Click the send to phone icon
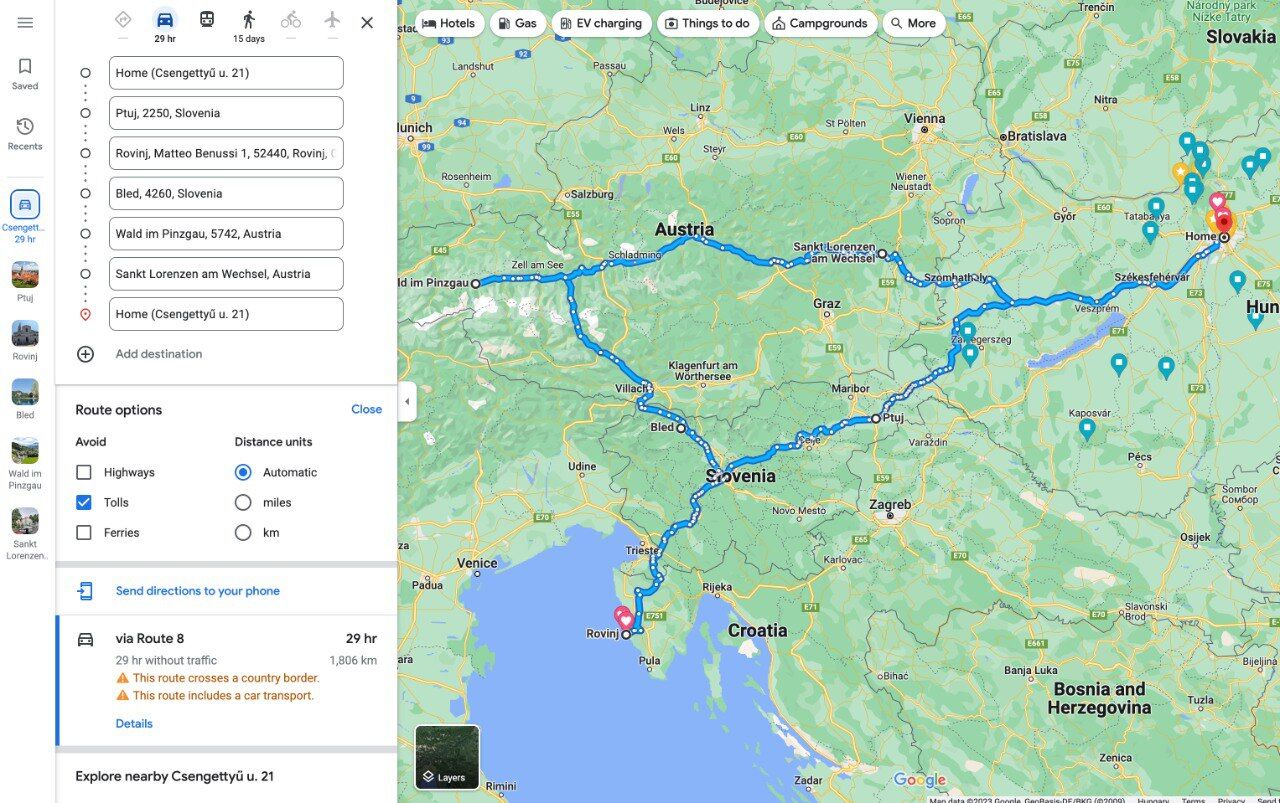The width and height of the screenshot is (1280, 803). pyautogui.click(x=85, y=591)
